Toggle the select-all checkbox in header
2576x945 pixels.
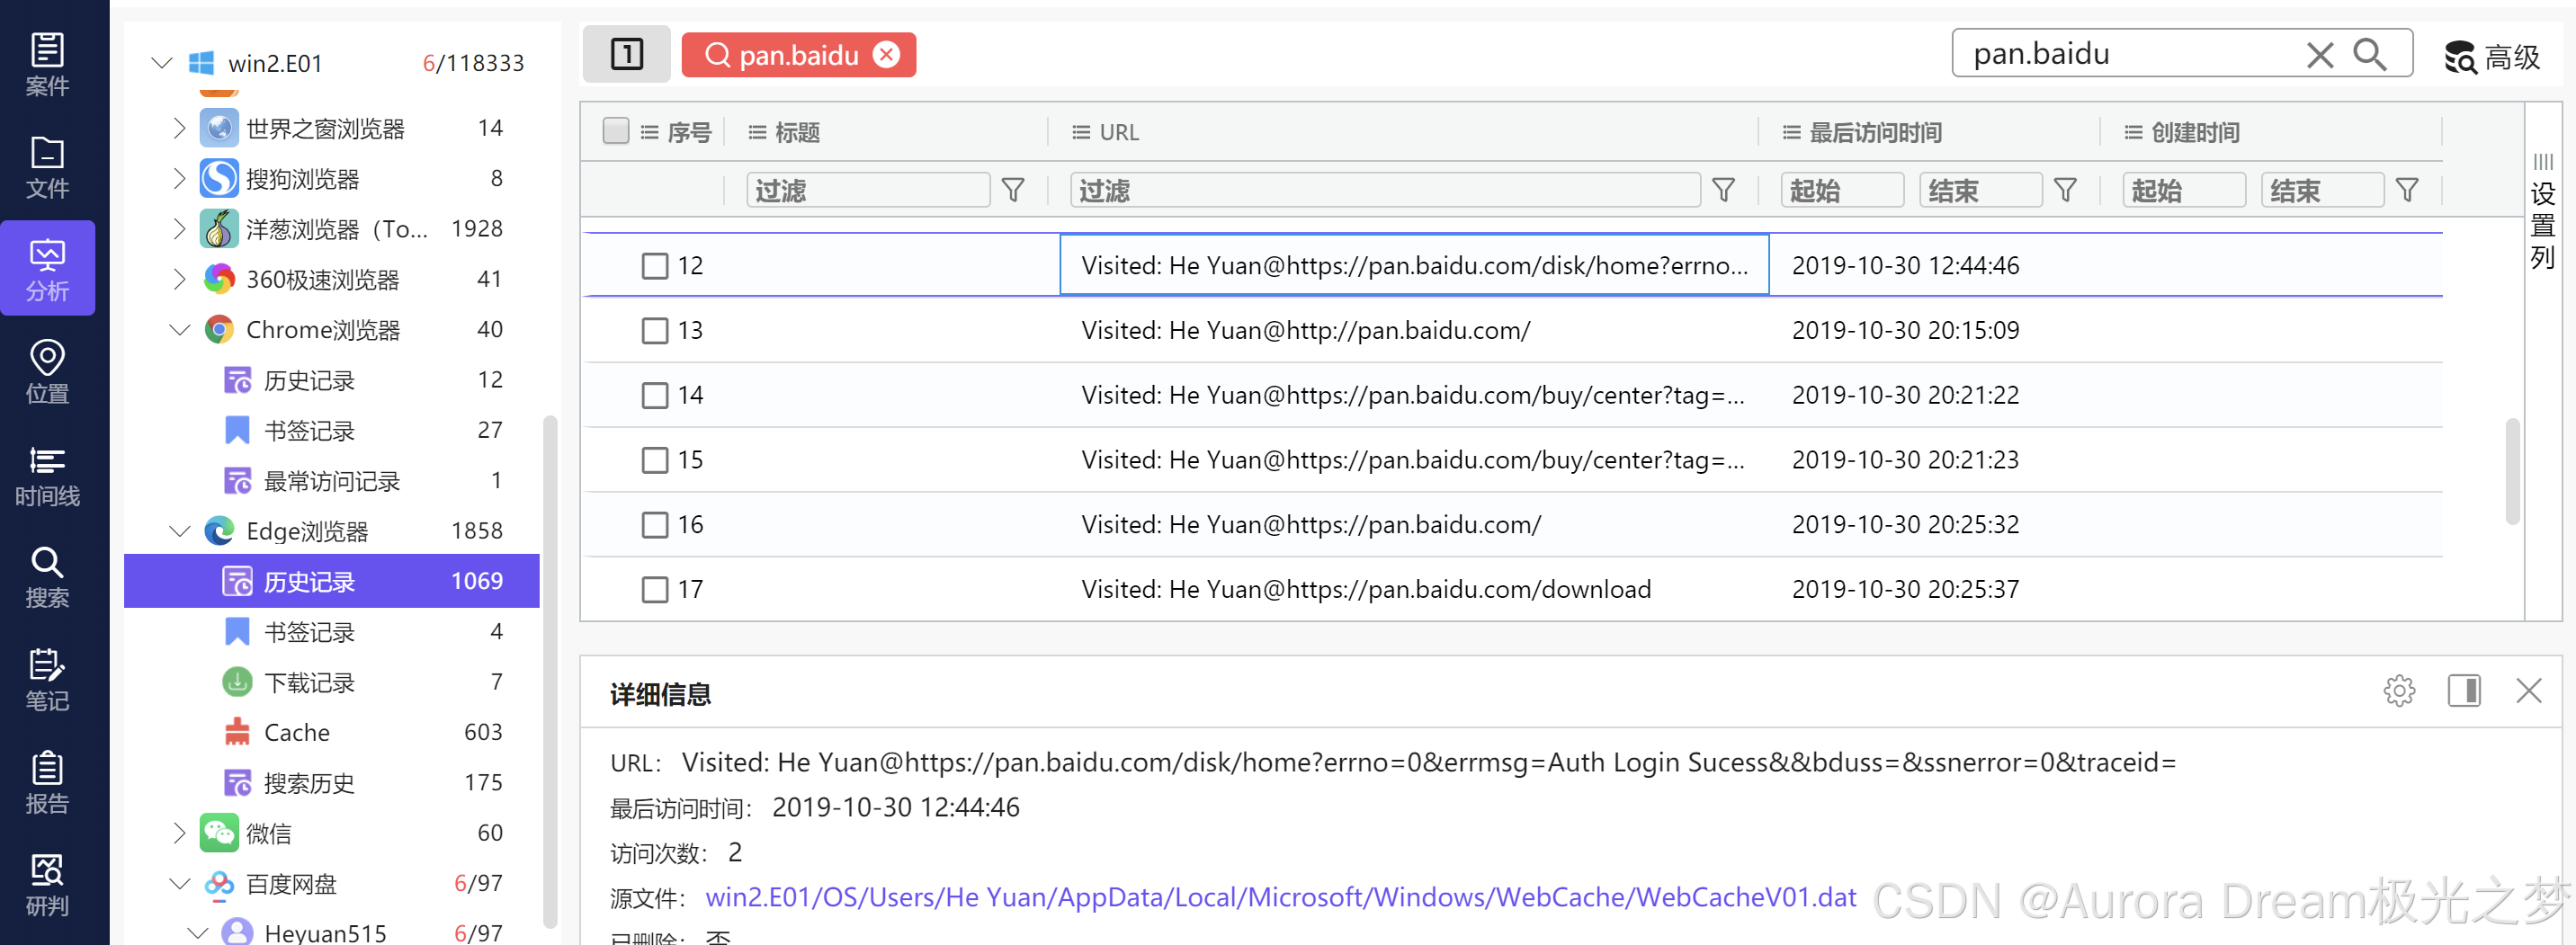coord(616,131)
